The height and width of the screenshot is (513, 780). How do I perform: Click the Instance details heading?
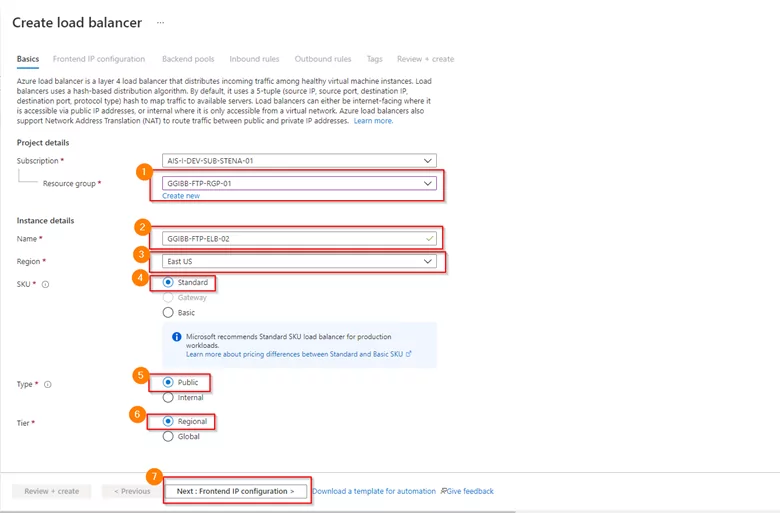45,220
